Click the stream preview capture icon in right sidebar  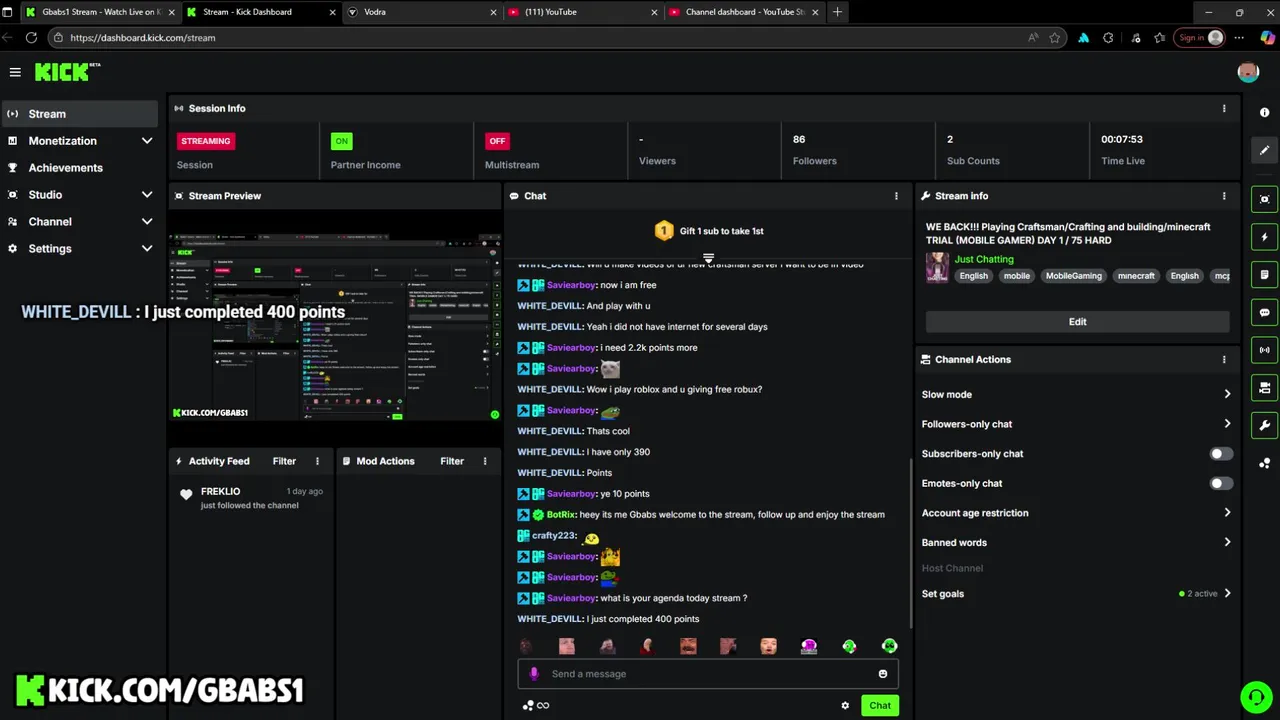point(1264,199)
